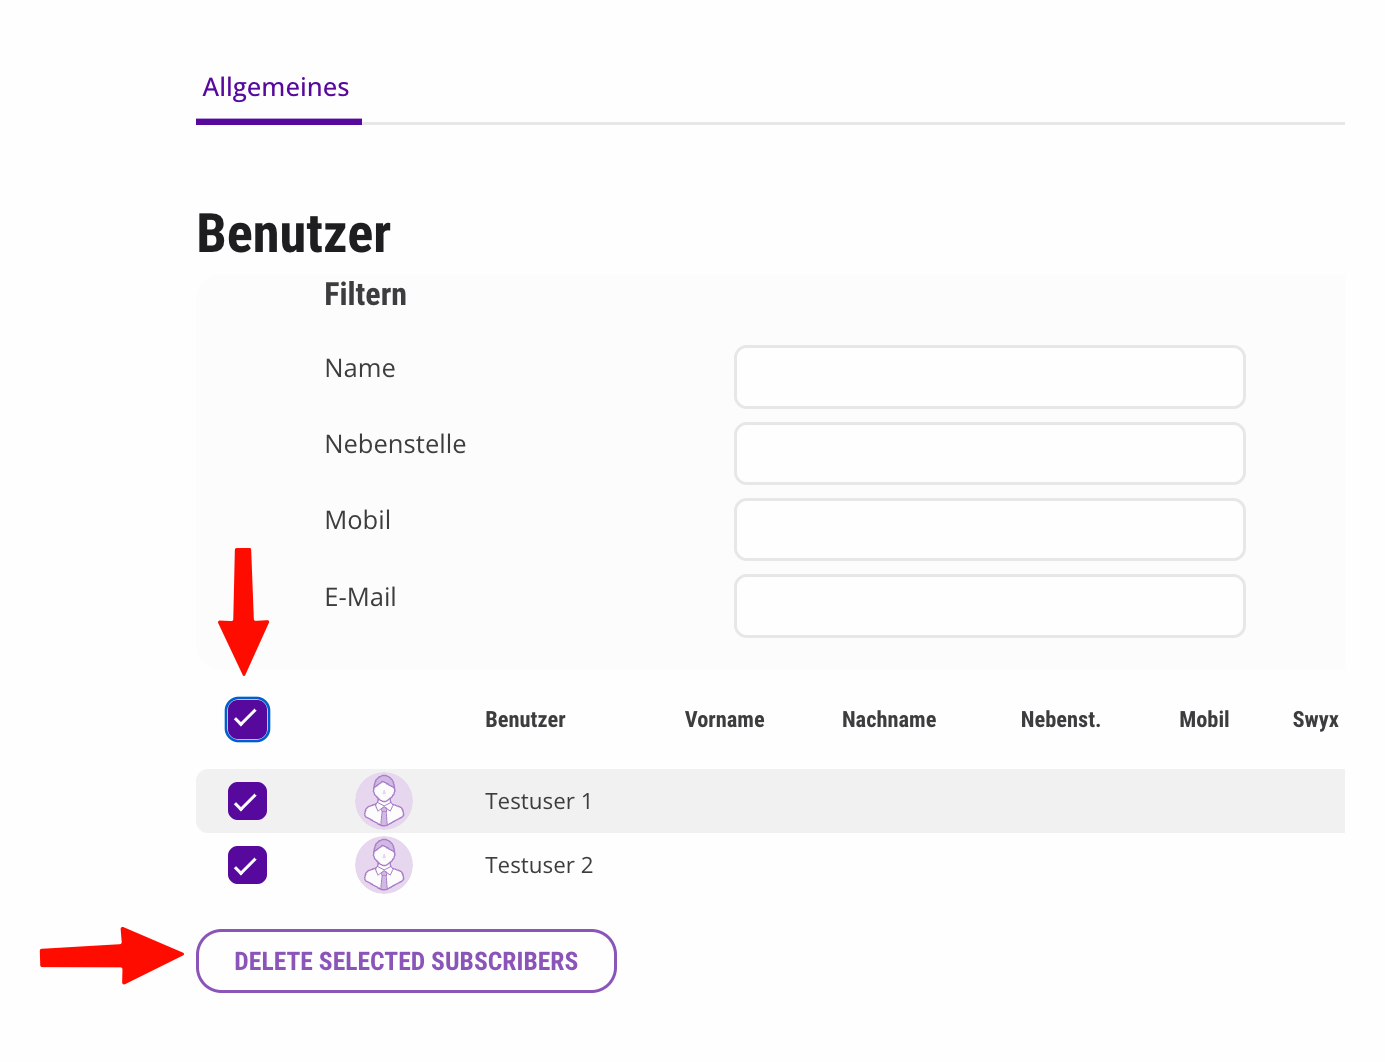Screen dimensions: 1385x1062
Task: Select the E-Mail filter input
Action: click(x=989, y=606)
